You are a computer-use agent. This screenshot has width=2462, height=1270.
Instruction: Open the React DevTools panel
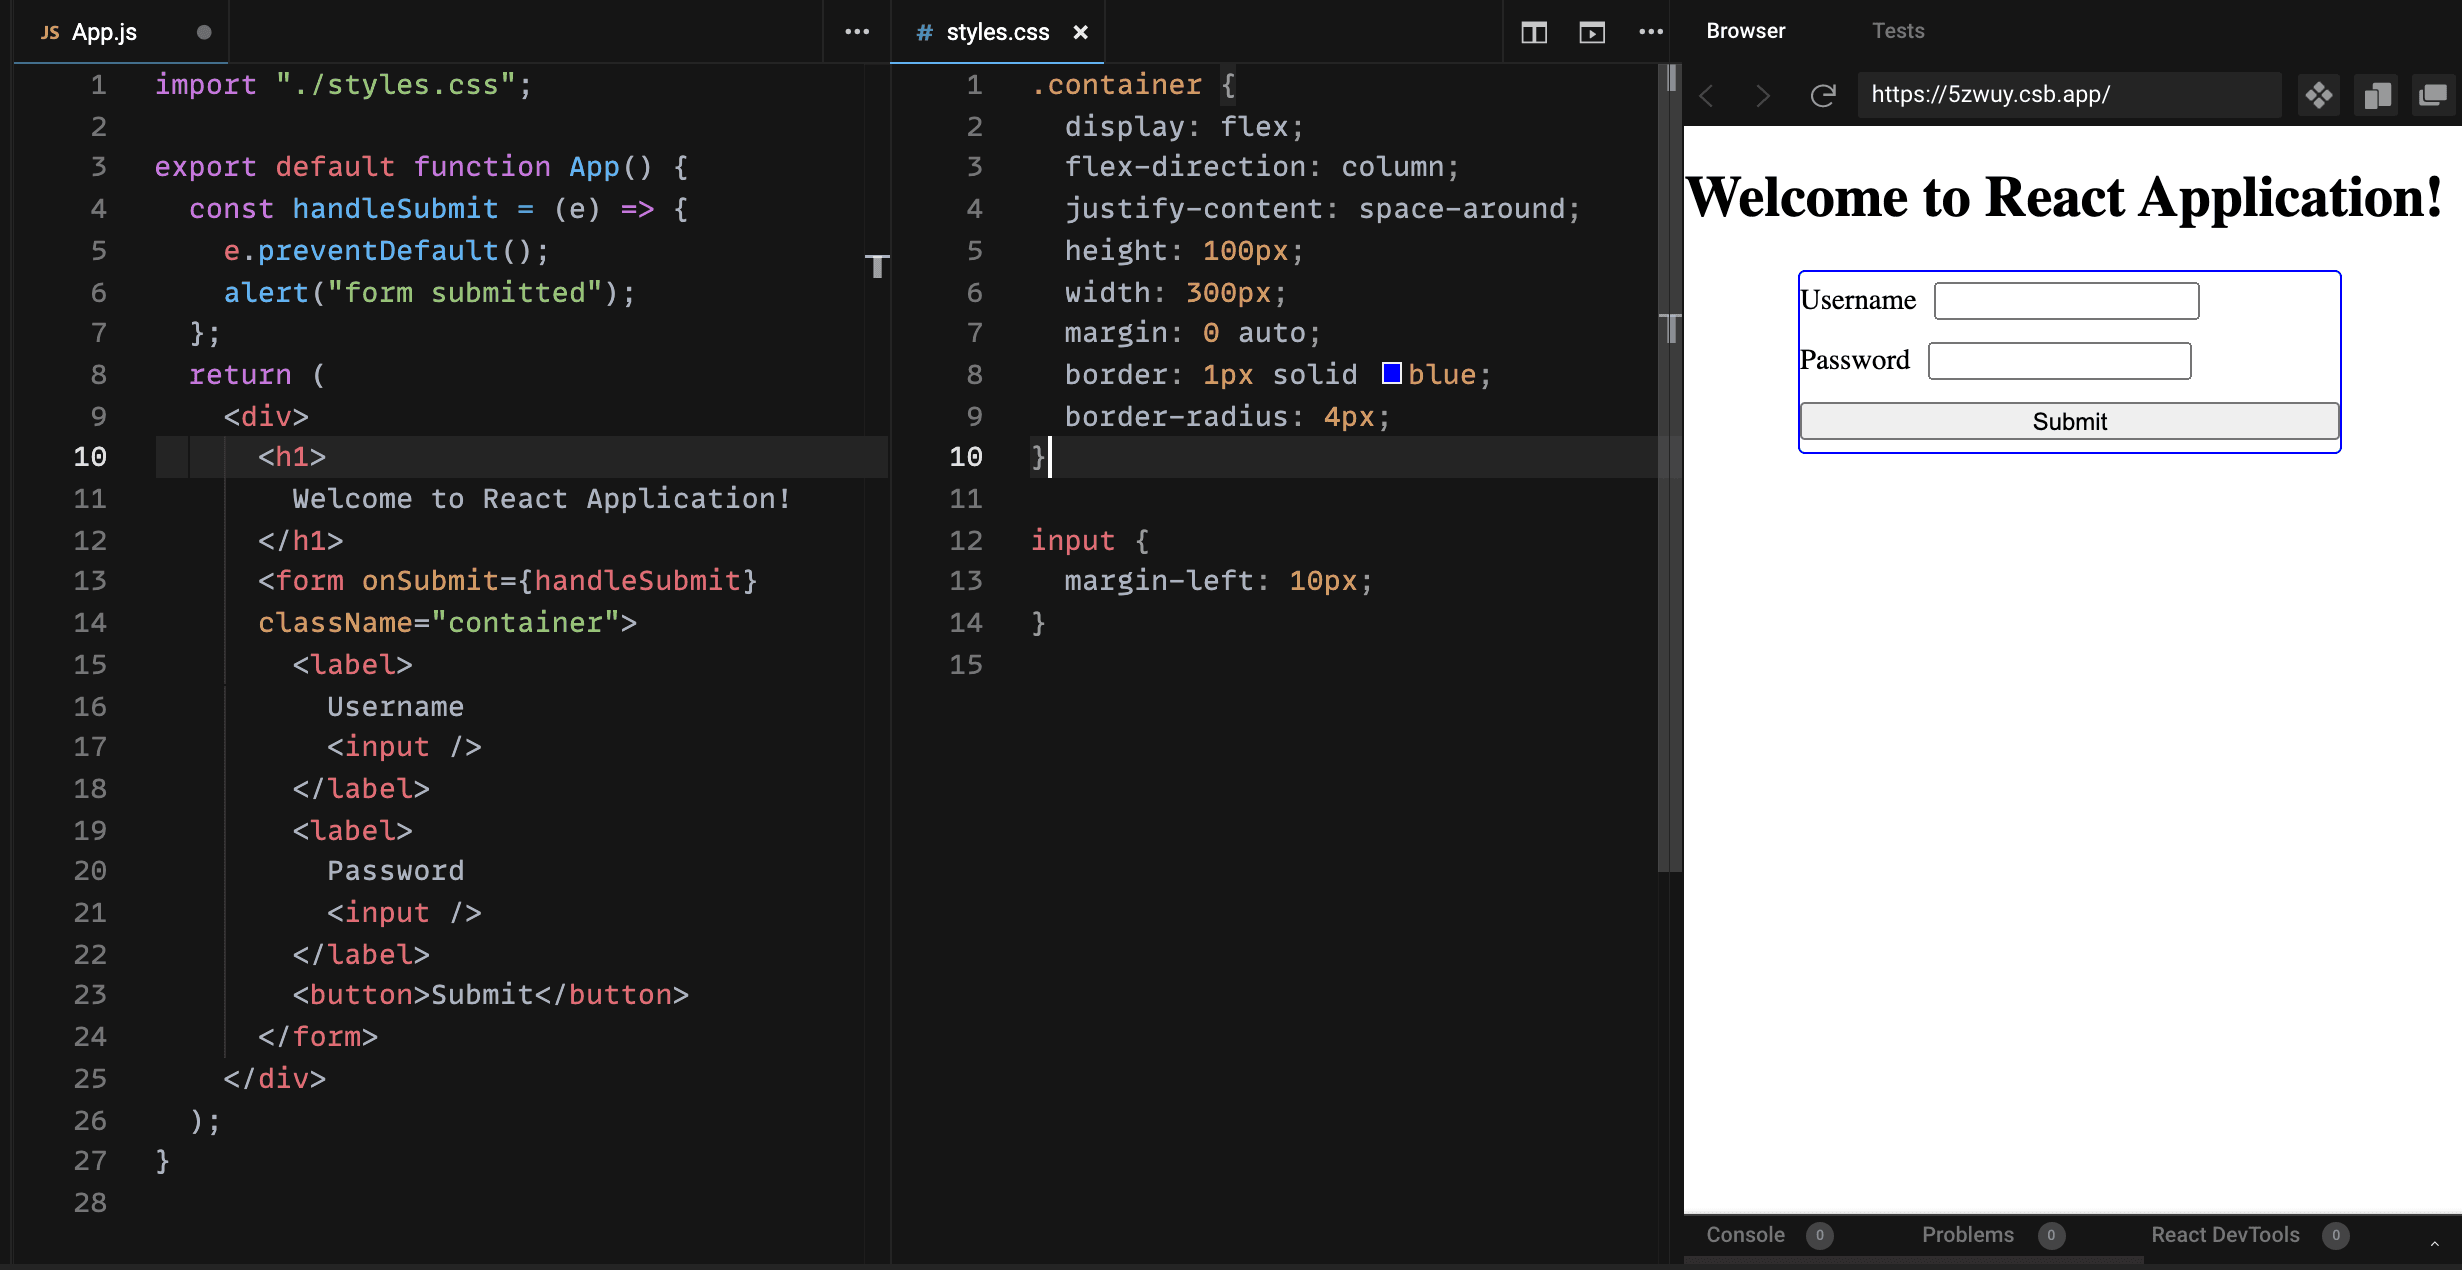coord(2225,1235)
